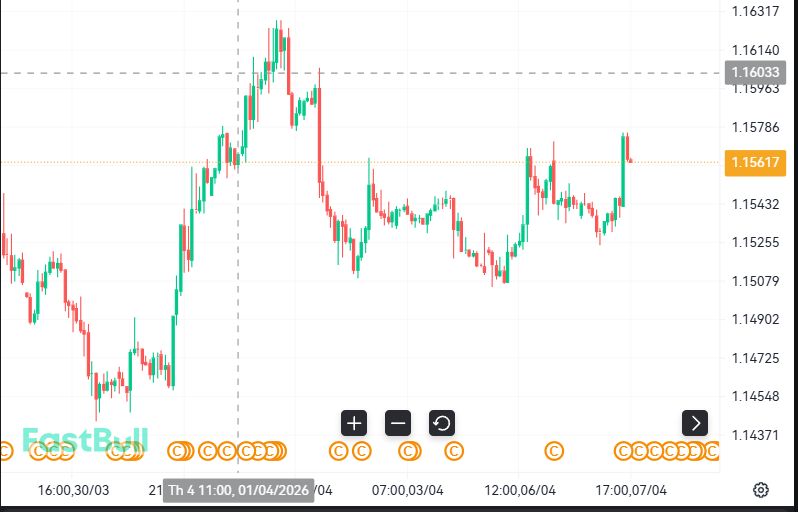Open the isolated event marker near 12:00,06/04
The height and width of the screenshot is (512, 798).
point(555,452)
